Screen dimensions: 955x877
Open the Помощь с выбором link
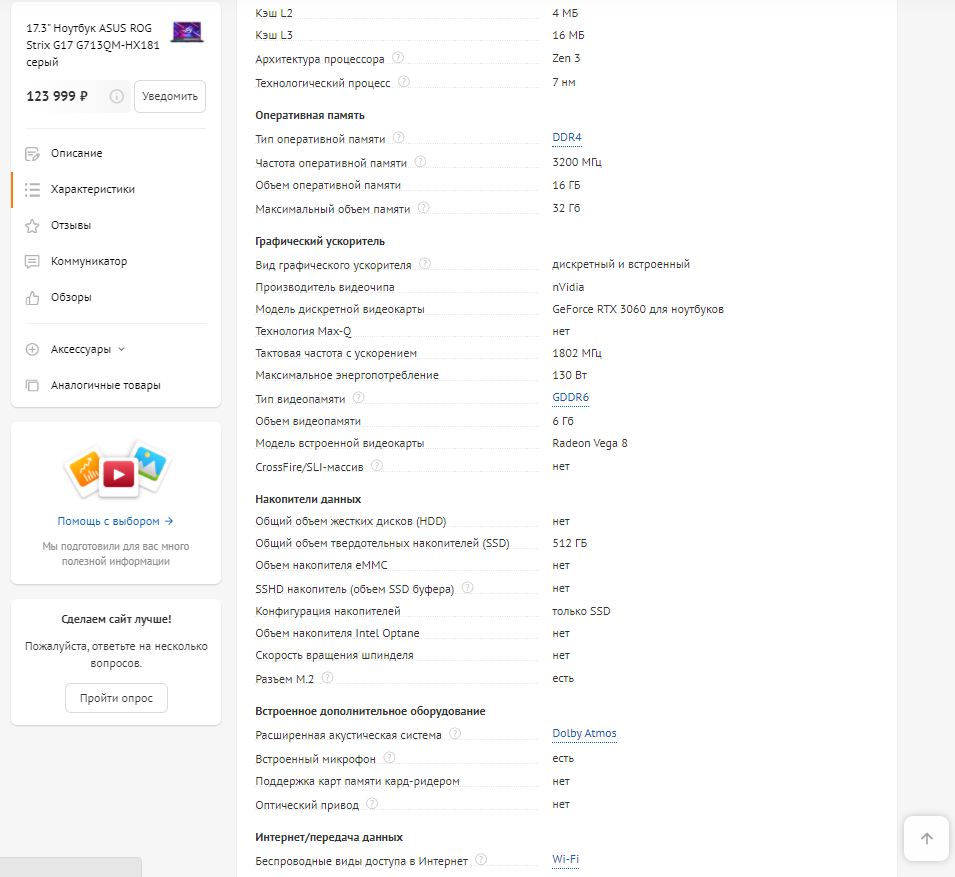pyautogui.click(x=115, y=521)
